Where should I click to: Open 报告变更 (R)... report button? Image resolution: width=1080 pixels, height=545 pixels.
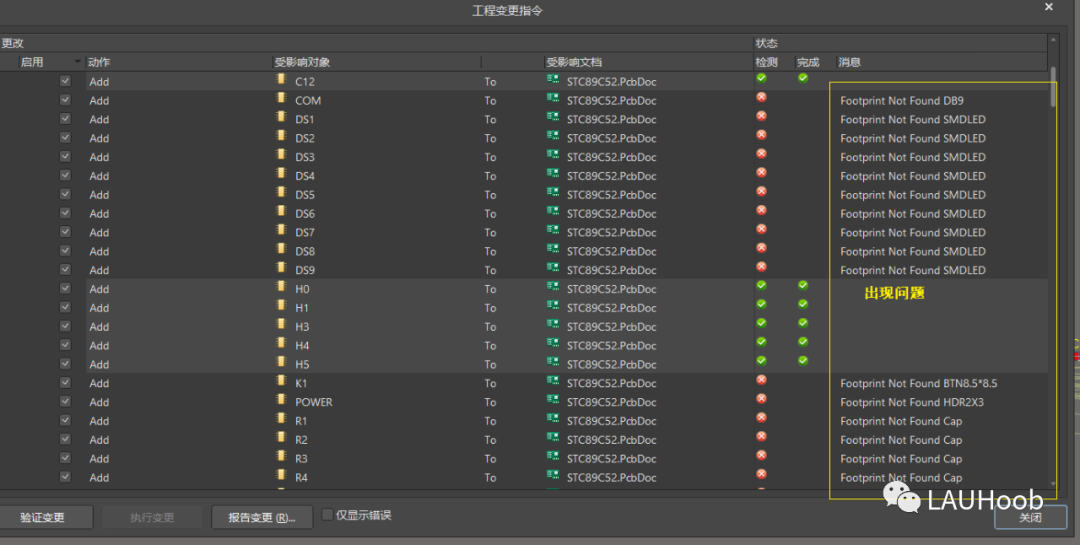click(262, 517)
